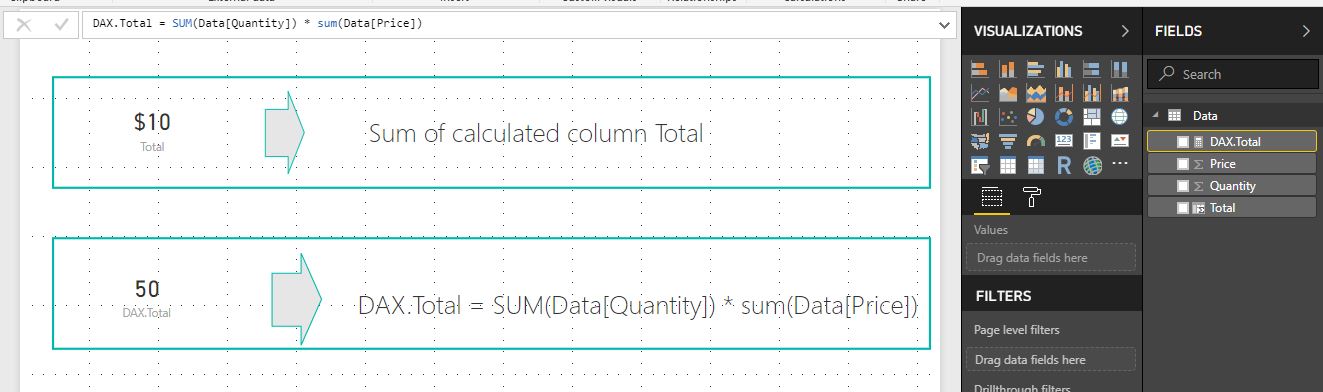
Task: Select Line and clustered column chart visual
Action: pos(1092,93)
